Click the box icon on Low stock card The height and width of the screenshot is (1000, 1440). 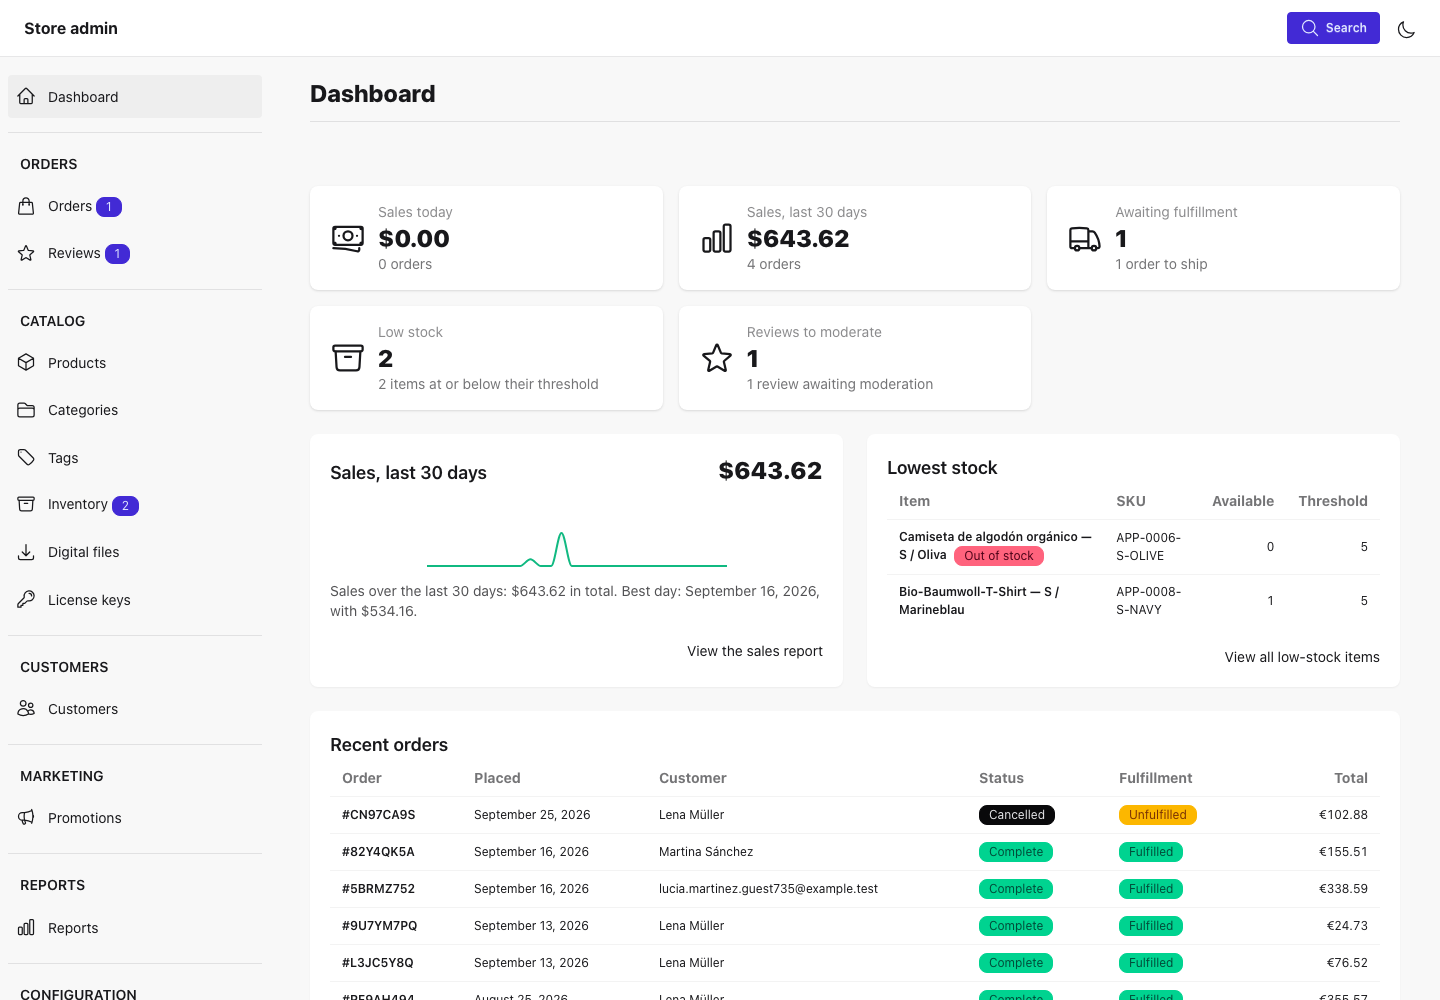[348, 358]
